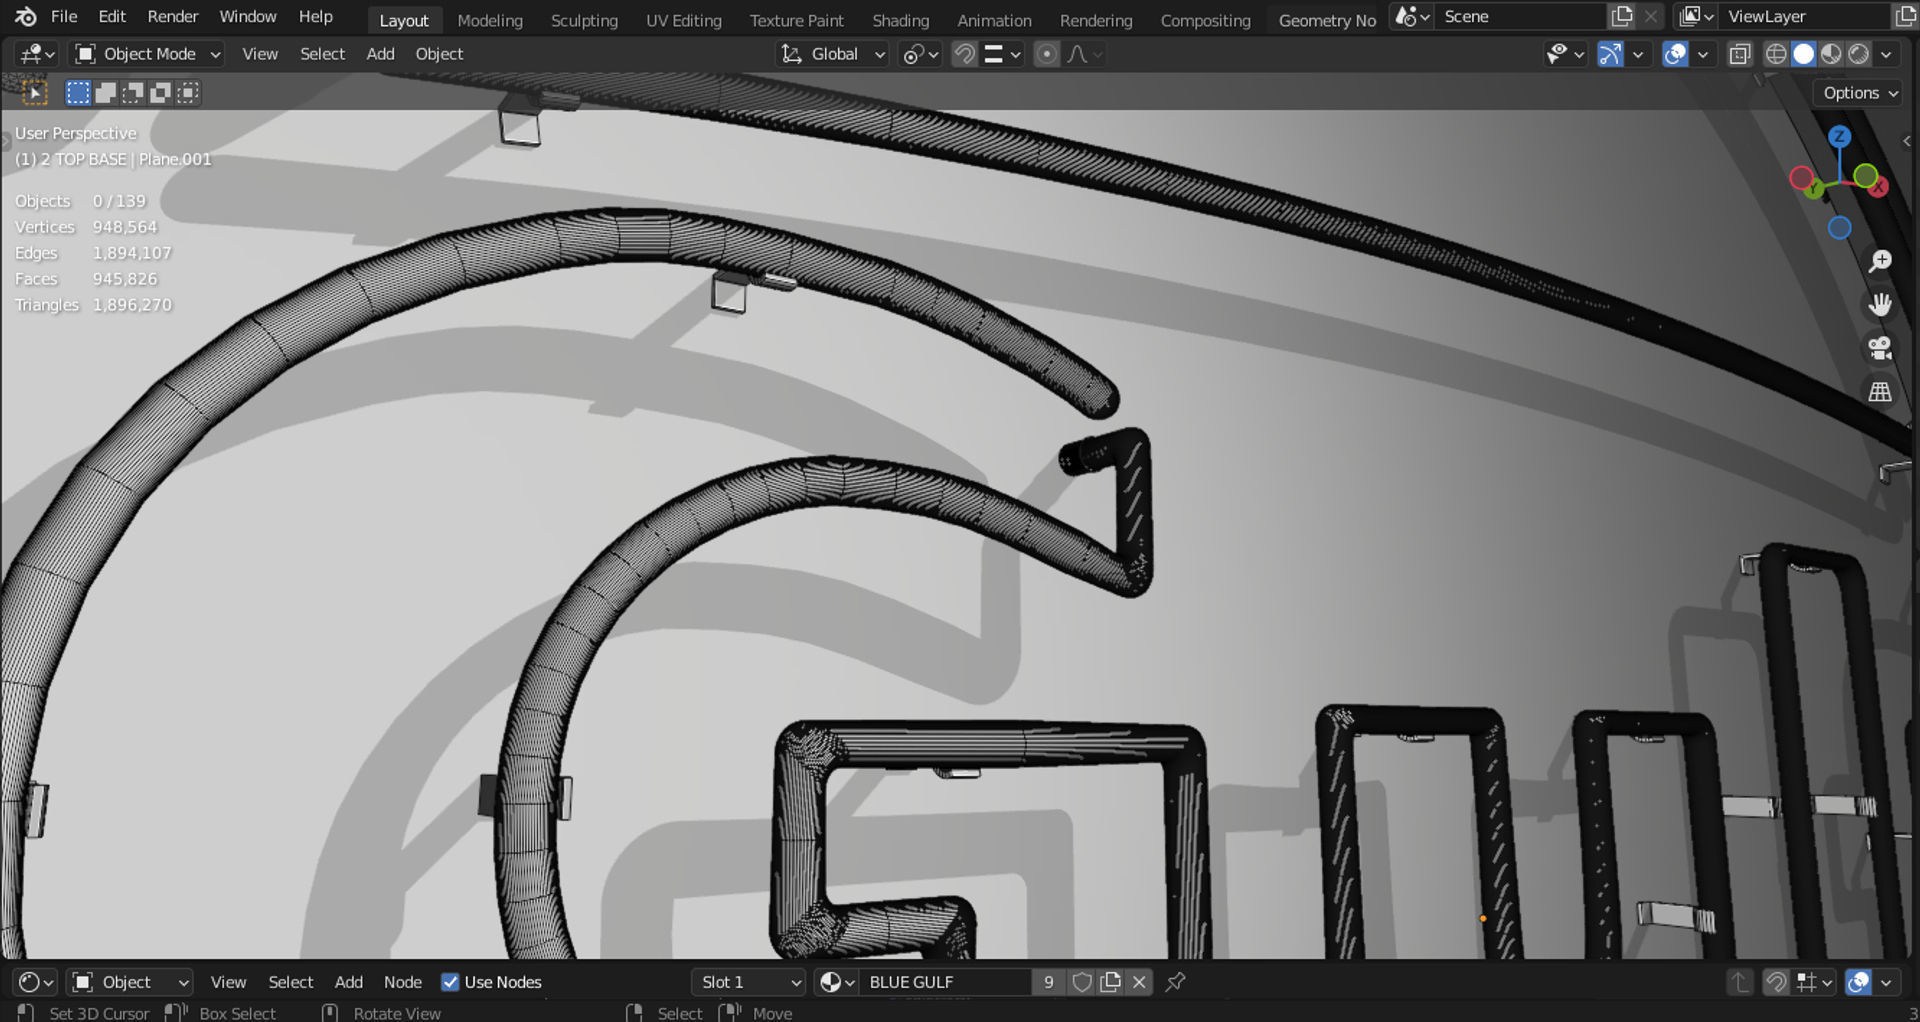
Task: Choose the subtract selection mode
Action: click(x=132, y=93)
